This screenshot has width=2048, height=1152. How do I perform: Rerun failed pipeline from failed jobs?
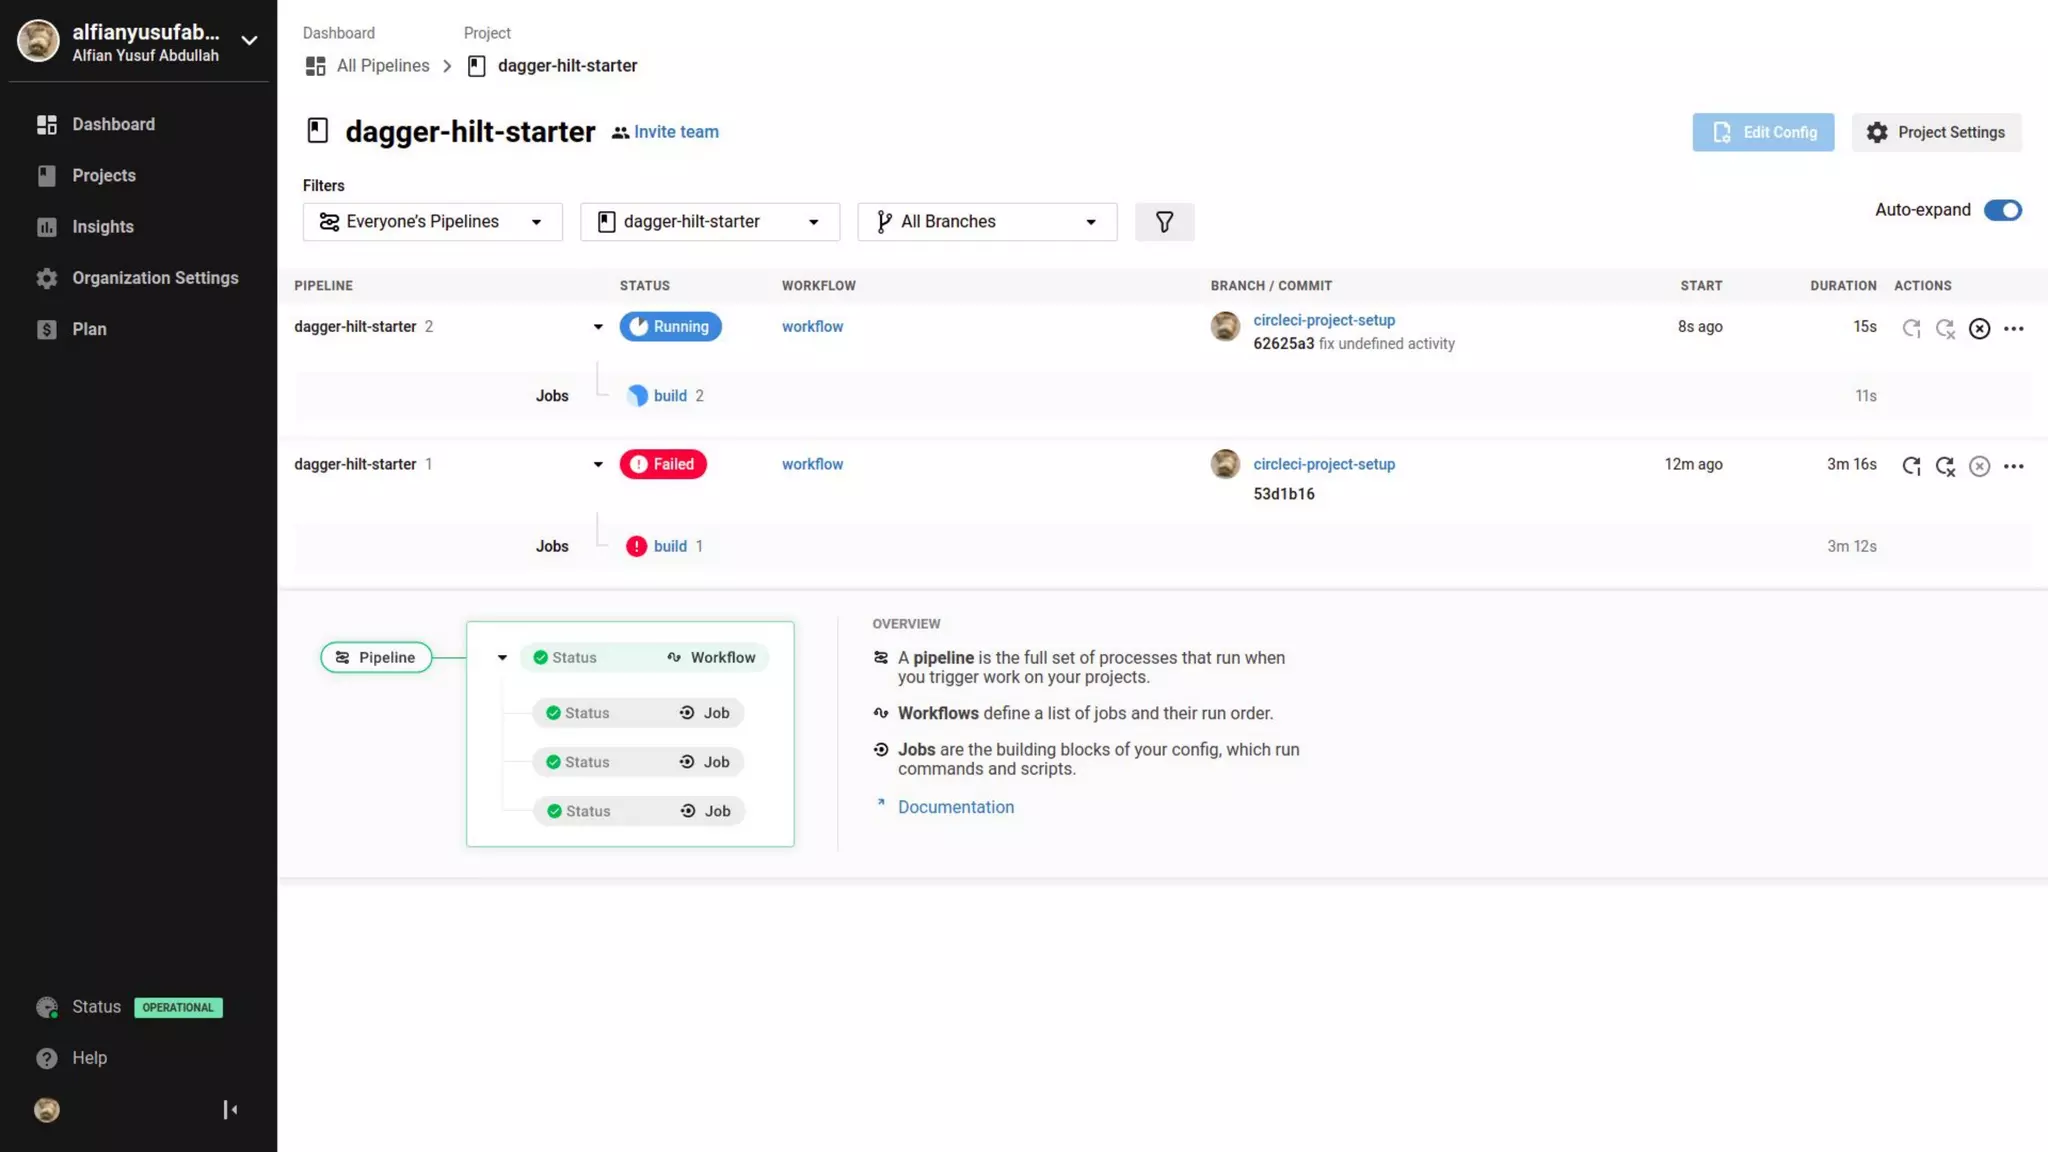[x=1945, y=466]
